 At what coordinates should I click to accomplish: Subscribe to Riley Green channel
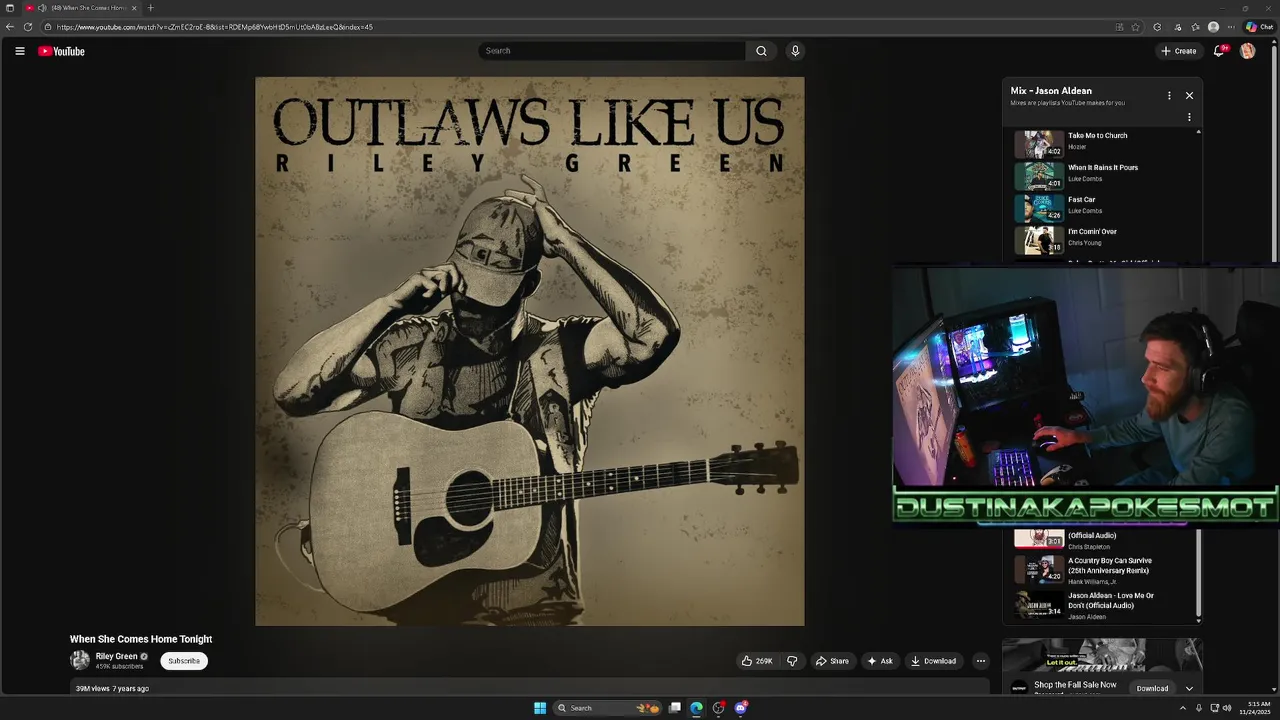point(184,661)
